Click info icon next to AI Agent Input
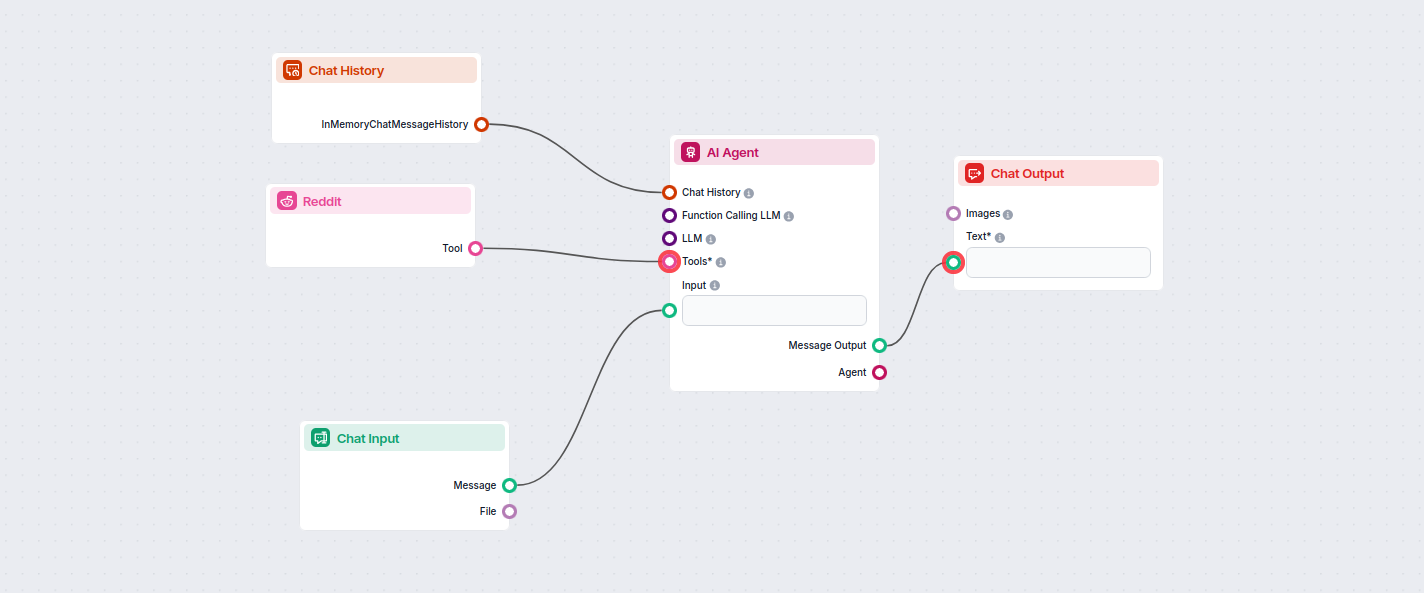 [x=715, y=286]
